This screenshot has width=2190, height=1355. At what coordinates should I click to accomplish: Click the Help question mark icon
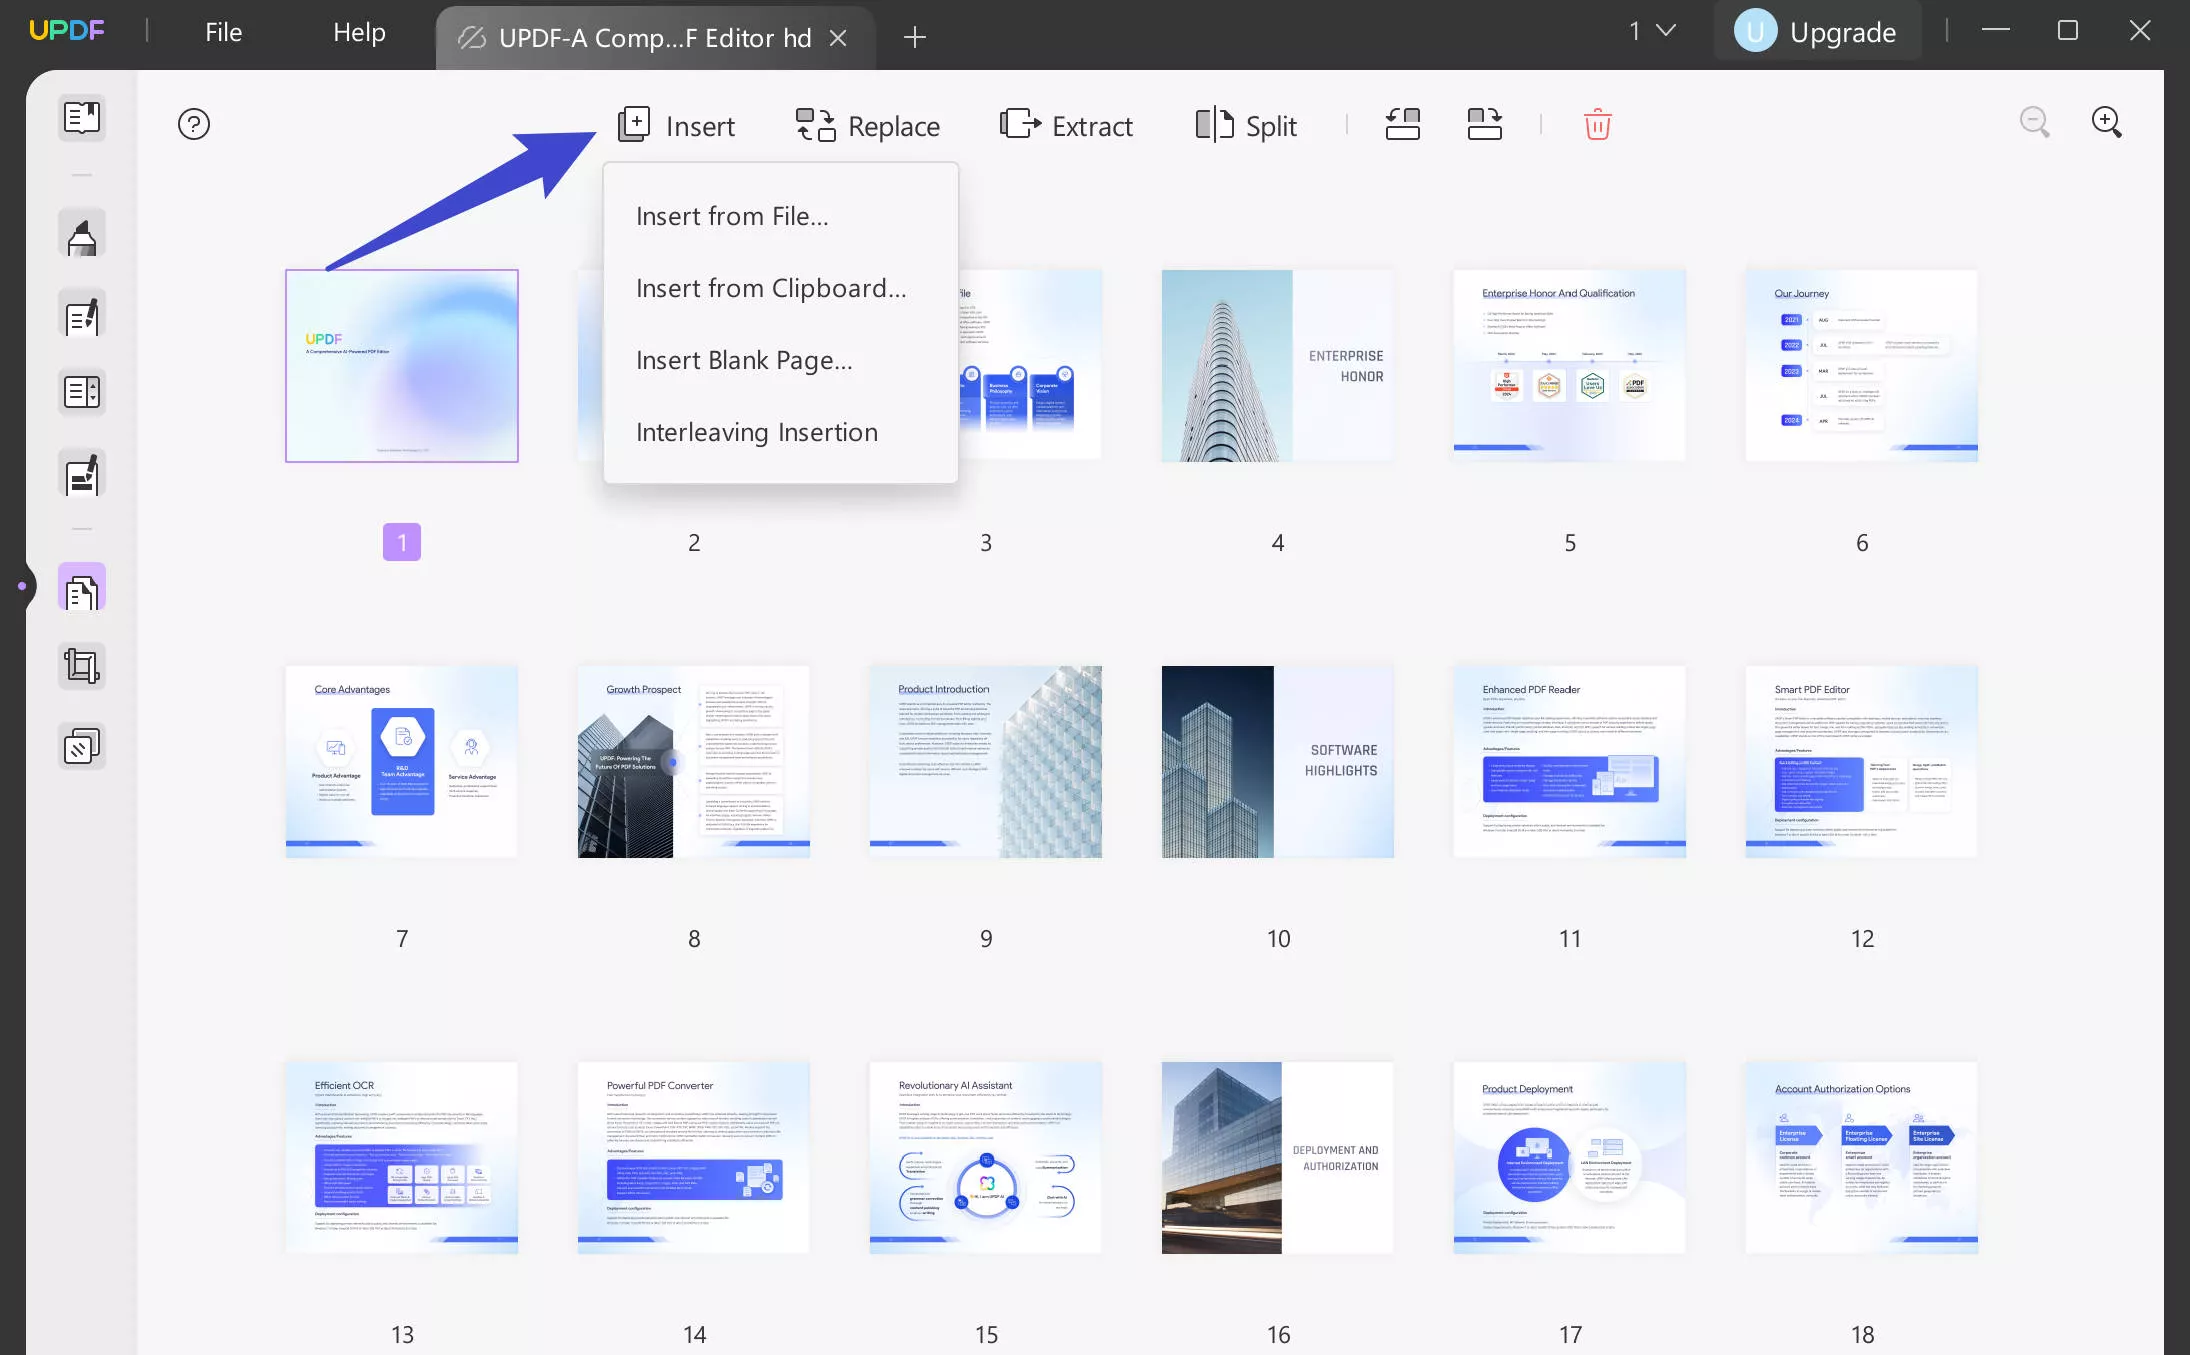tap(196, 124)
